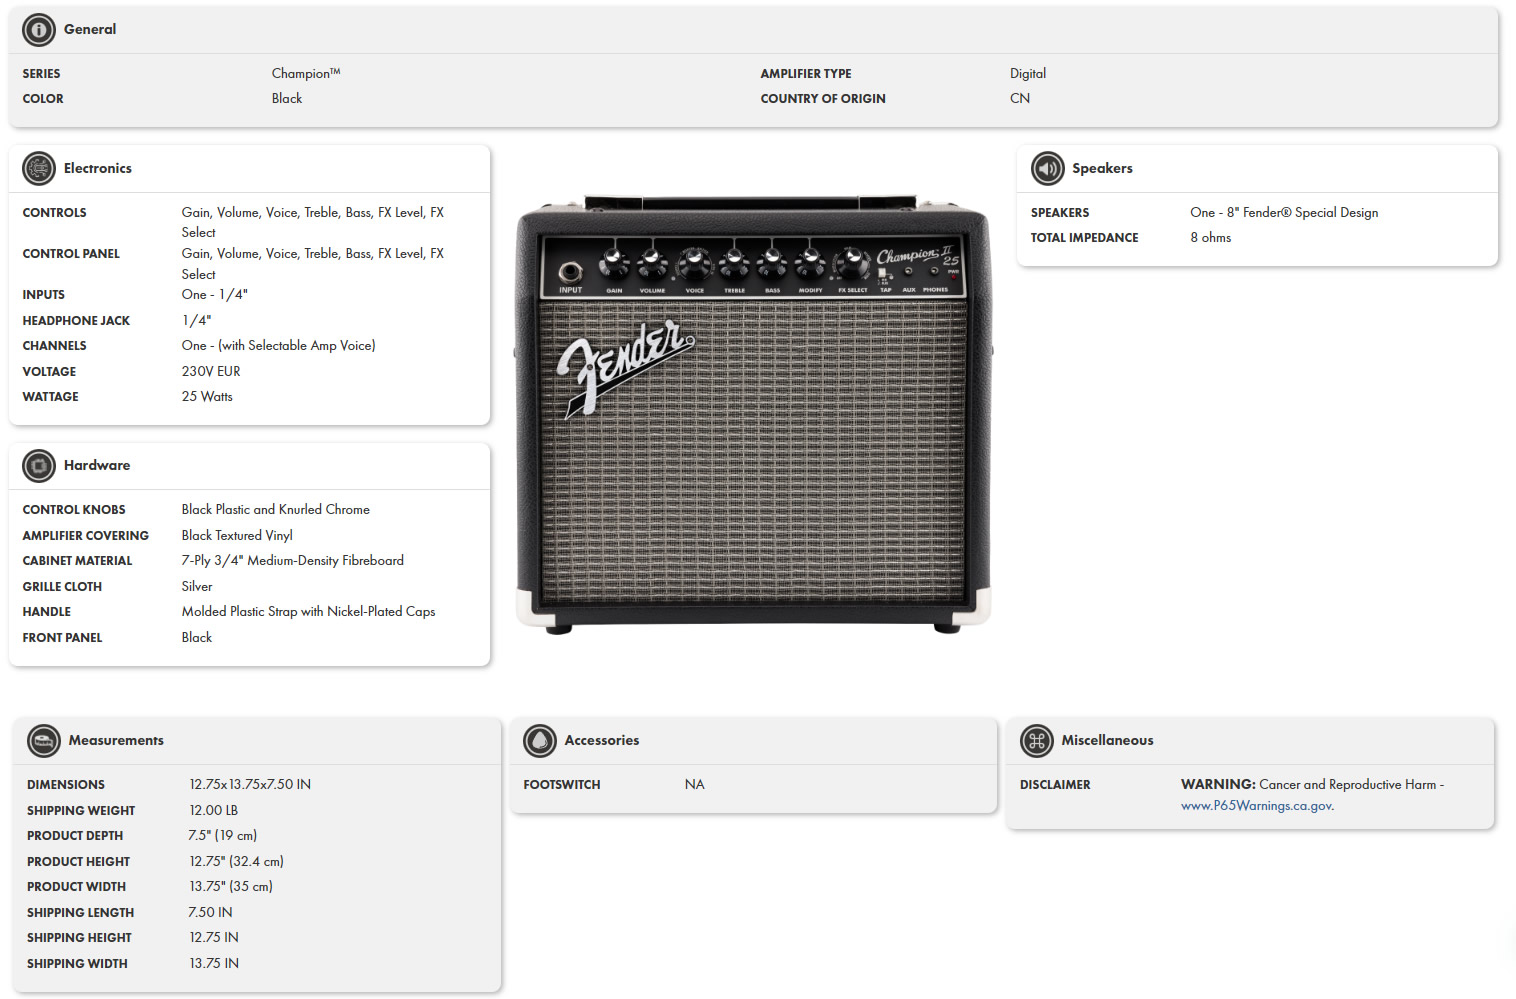
Task: Click the Miscellaneous section heading
Action: pos(1107,741)
